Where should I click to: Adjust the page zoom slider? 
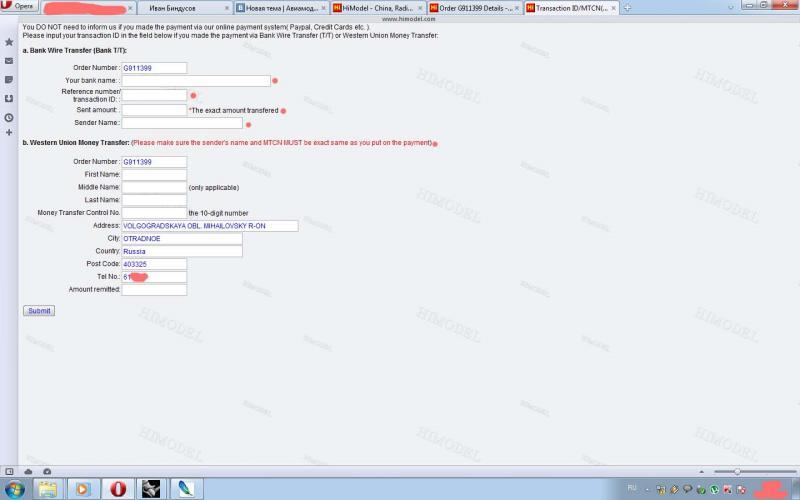737,471
